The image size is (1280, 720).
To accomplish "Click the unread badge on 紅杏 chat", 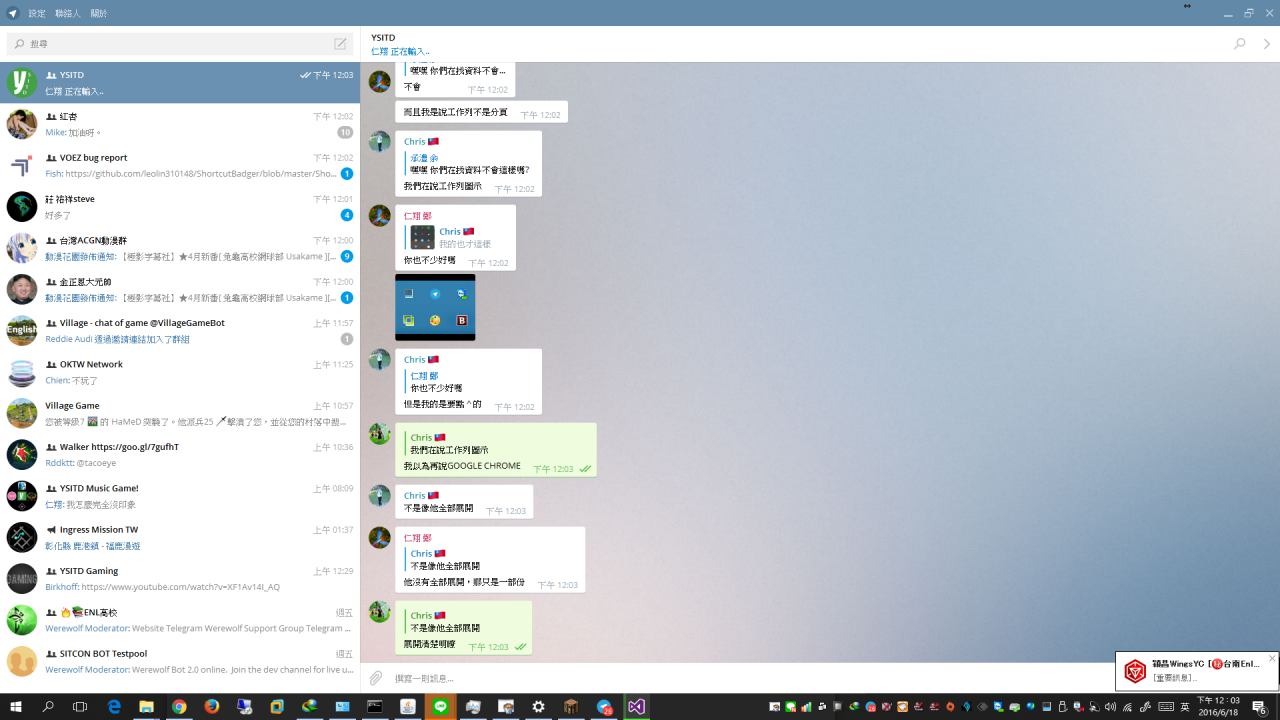I will (345, 132).
